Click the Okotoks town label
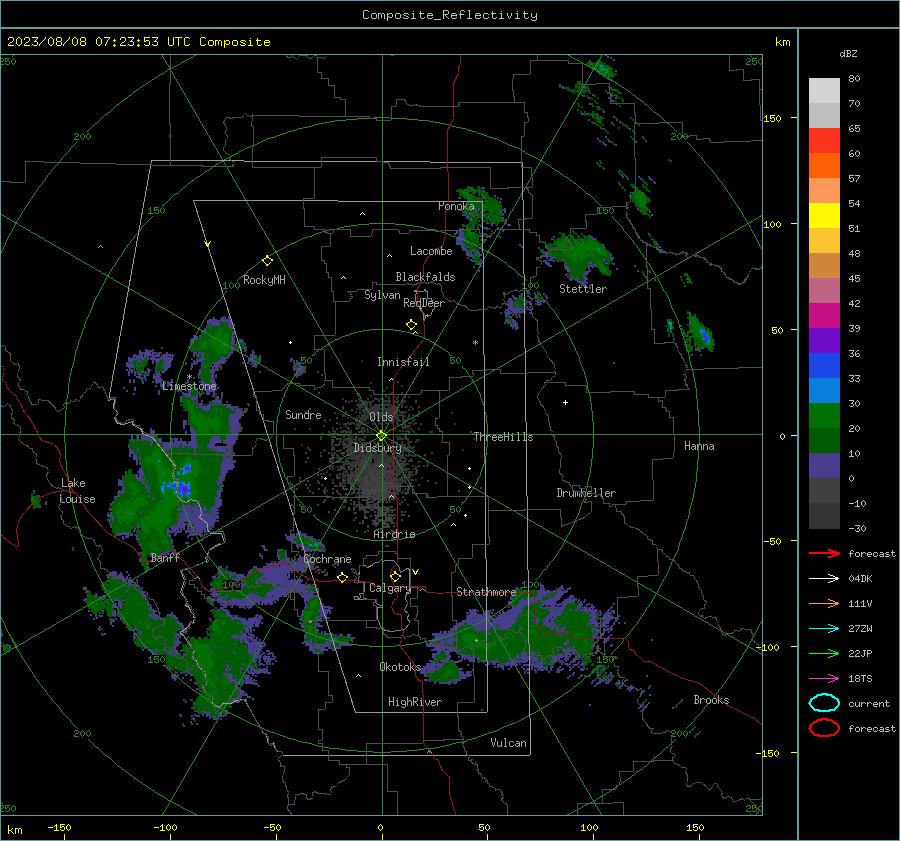900x841 pixels. click(x=400, y=666)
